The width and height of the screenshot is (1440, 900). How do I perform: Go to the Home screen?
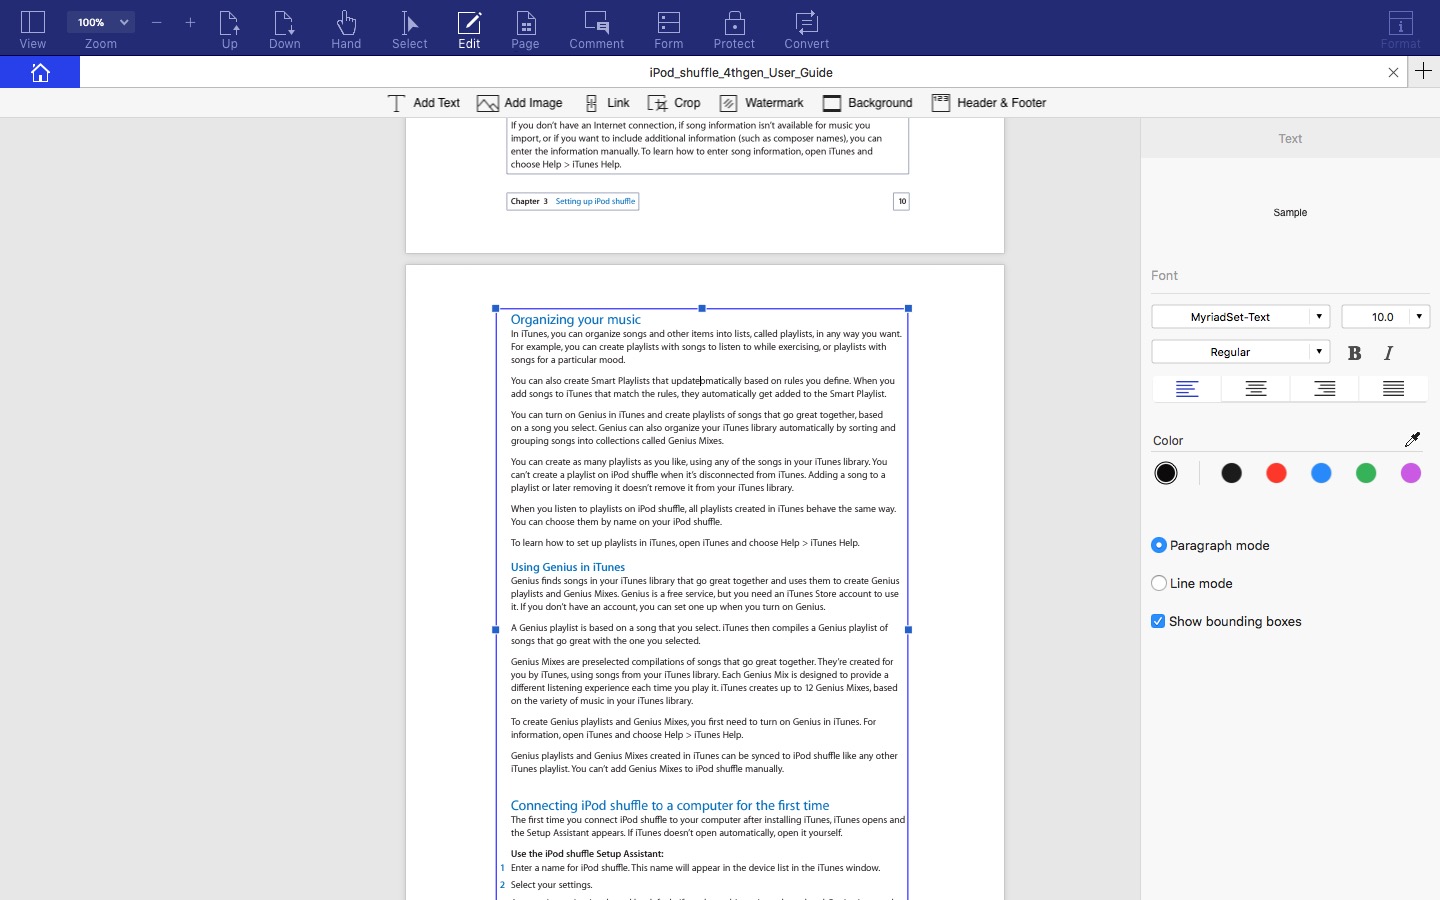[40, 72]
